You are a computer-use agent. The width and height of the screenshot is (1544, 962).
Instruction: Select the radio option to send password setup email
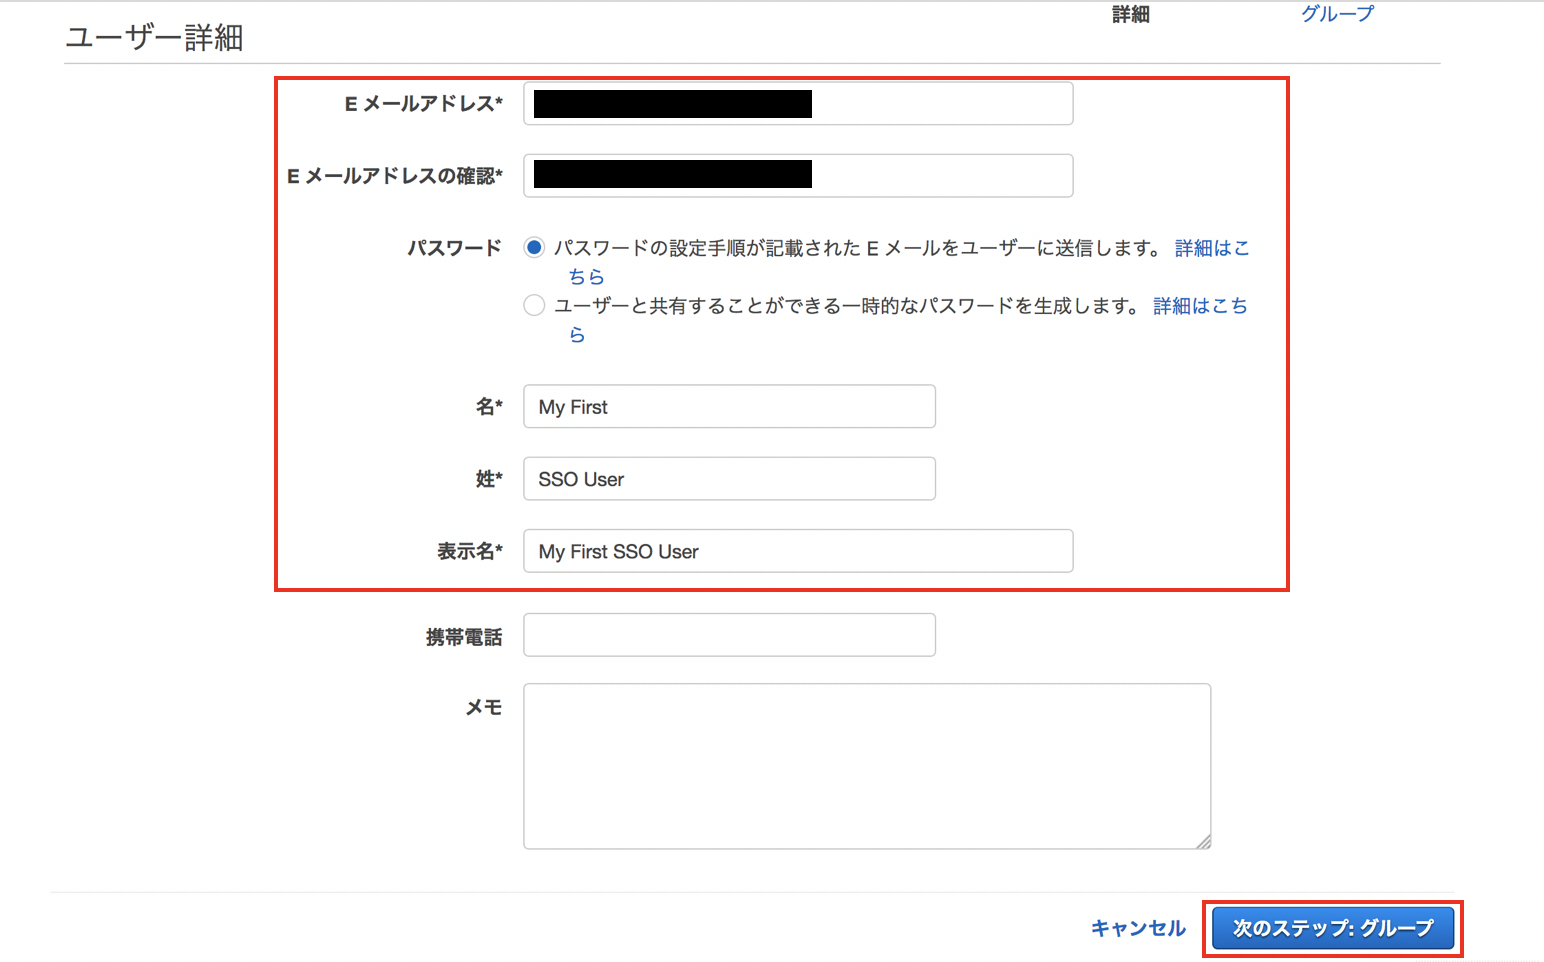(534, 247)
